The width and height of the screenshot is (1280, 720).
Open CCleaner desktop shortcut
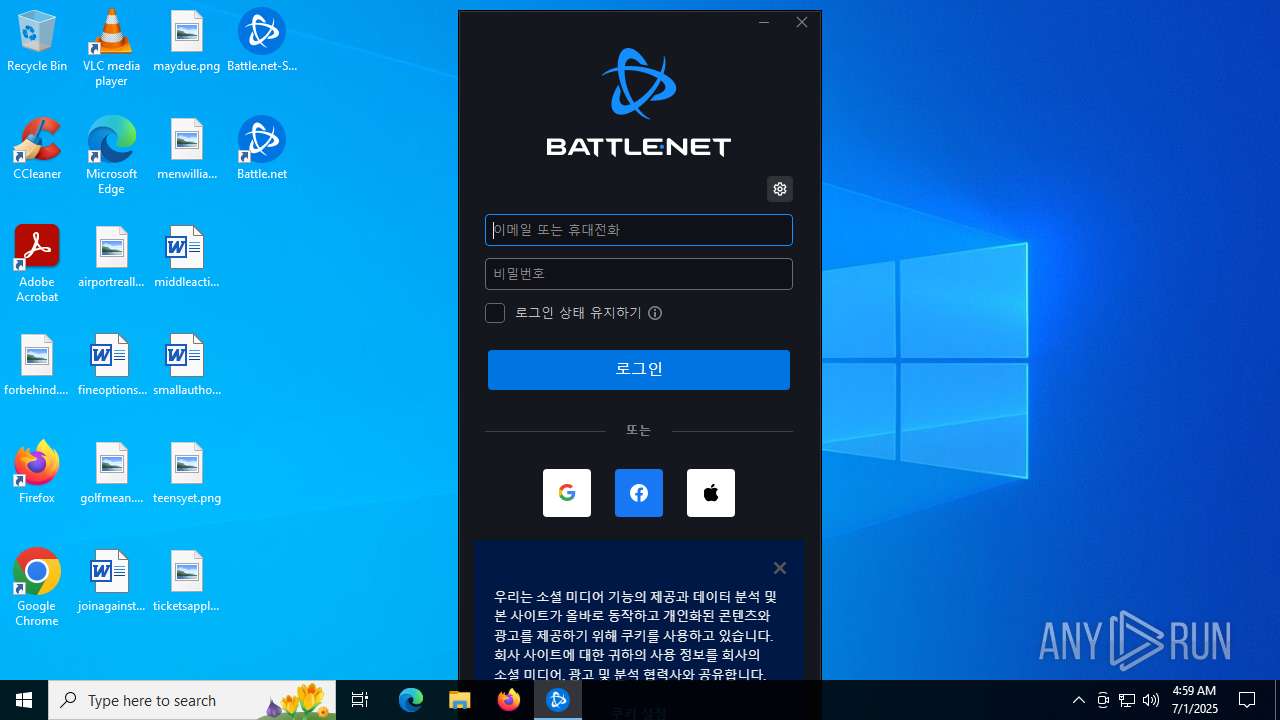37,150
